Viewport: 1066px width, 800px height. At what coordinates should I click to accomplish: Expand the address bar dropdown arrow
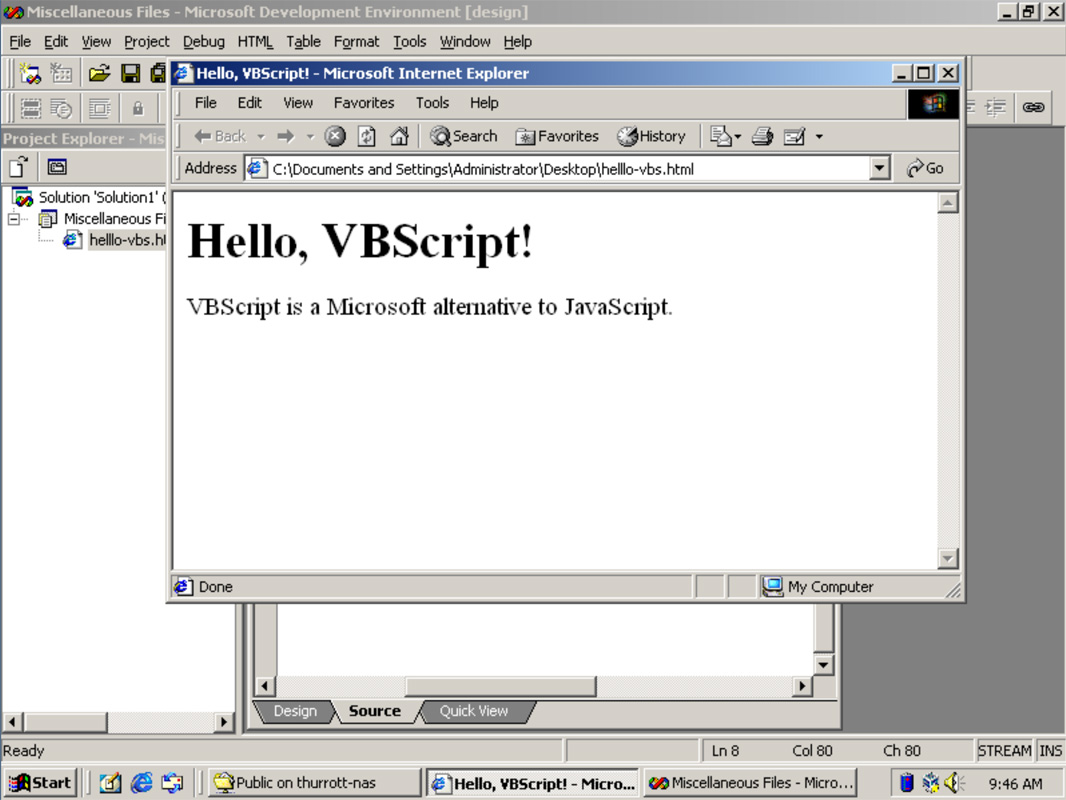[879, 168]
